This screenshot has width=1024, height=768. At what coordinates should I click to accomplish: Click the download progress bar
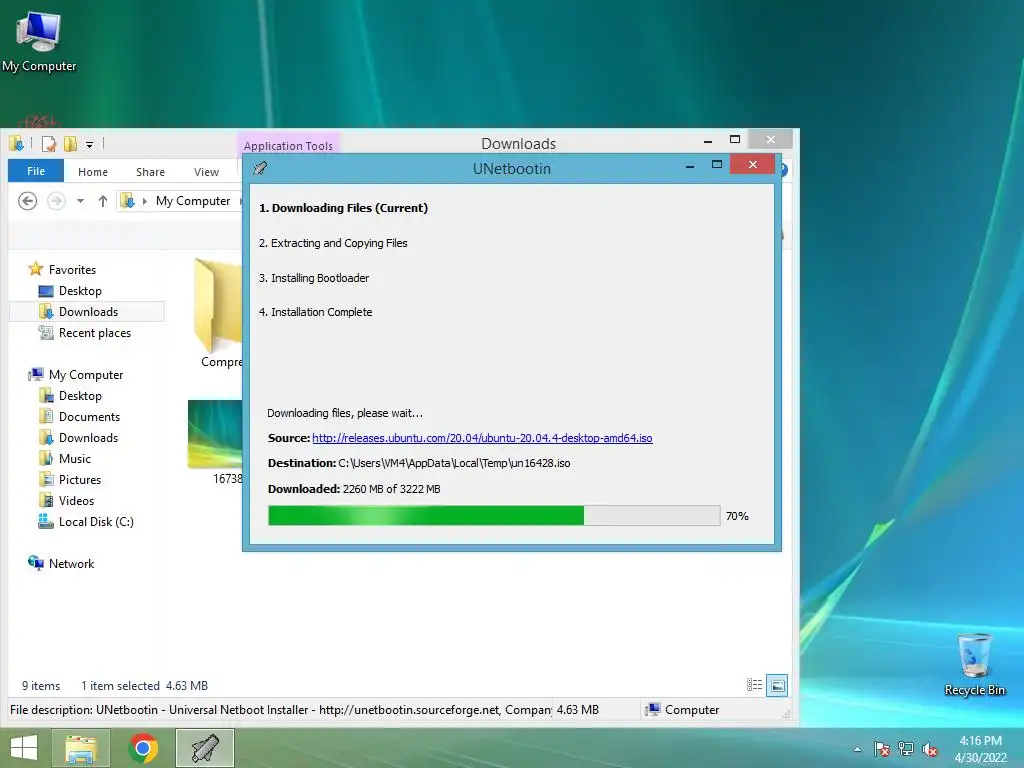(x=494, y=515)
